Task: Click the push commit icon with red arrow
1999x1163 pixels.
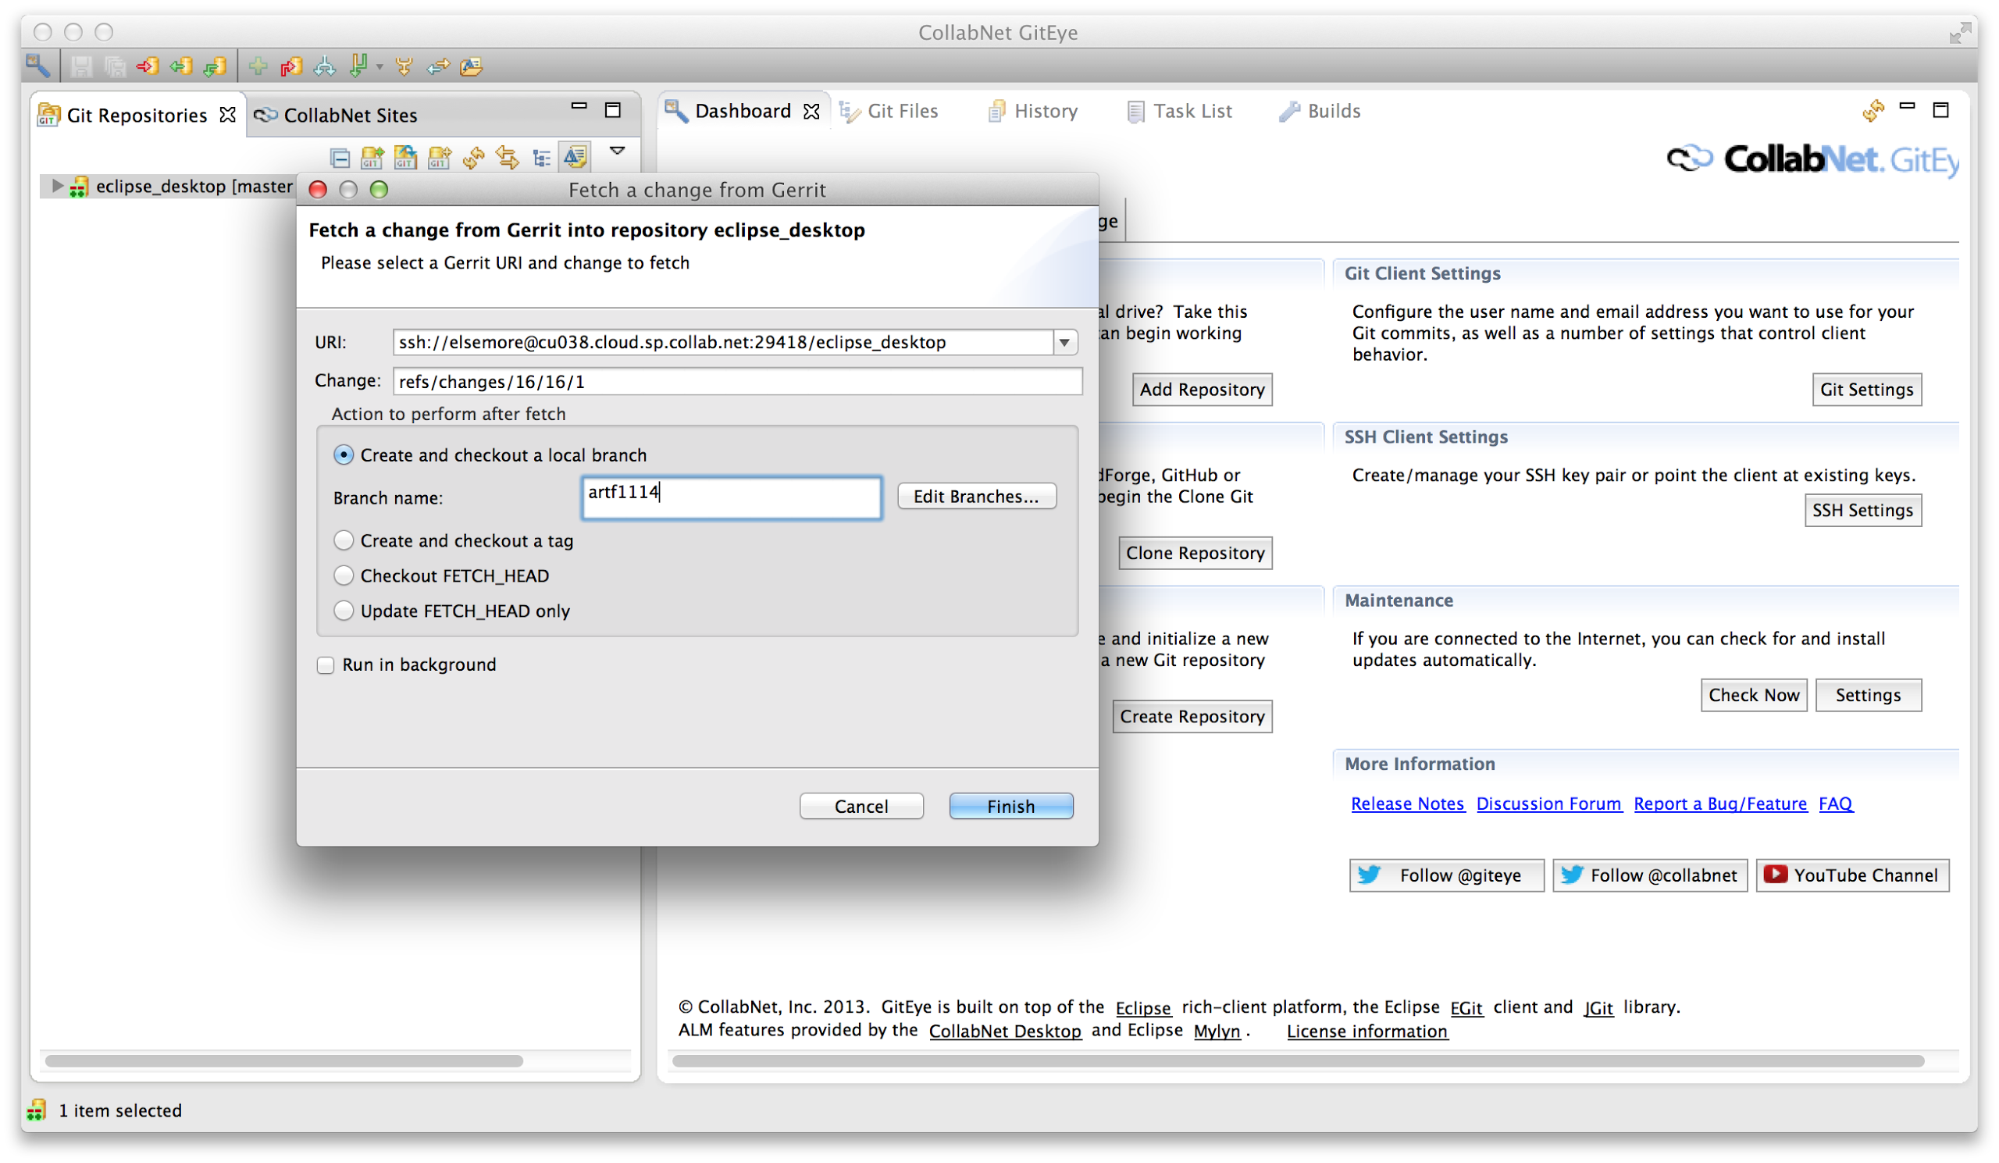Action: click(147, 66)
